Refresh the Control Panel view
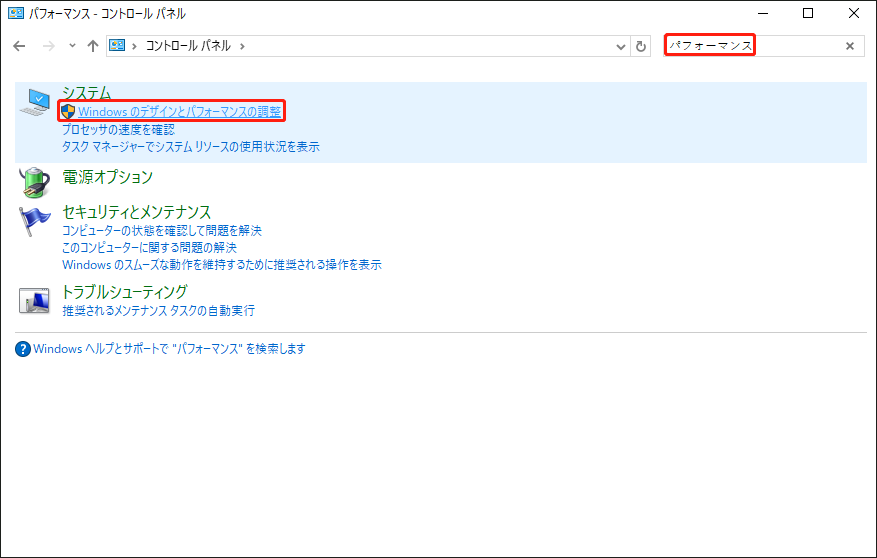 641,46
